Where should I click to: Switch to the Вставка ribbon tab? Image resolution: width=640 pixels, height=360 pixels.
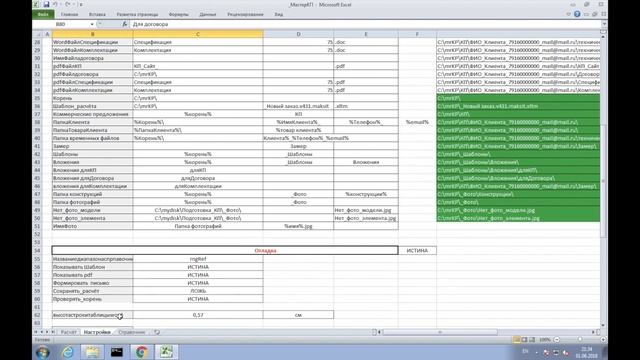[97, 14]
